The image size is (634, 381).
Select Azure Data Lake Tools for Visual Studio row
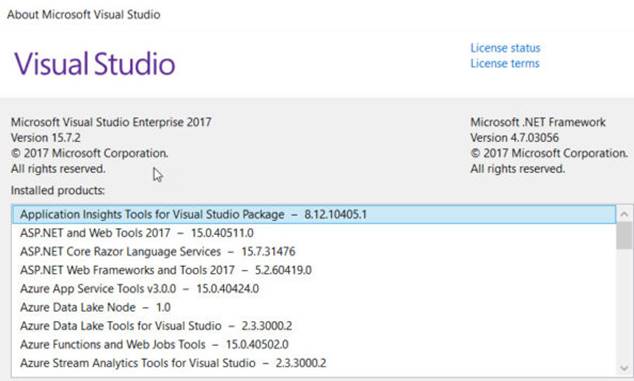314,326
